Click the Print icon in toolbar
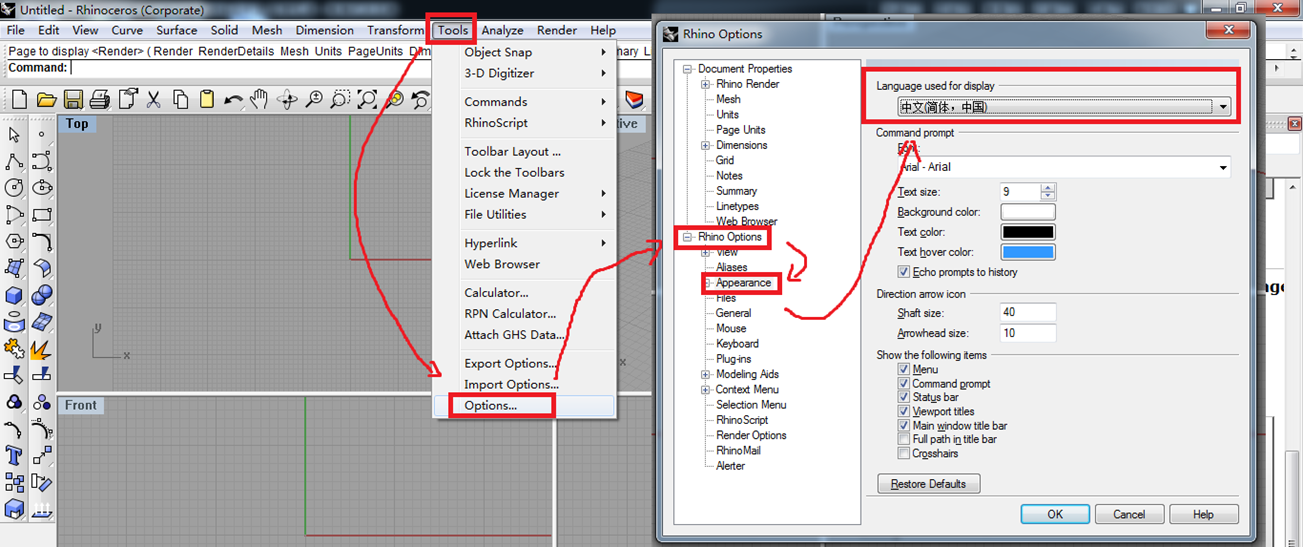 99,99
